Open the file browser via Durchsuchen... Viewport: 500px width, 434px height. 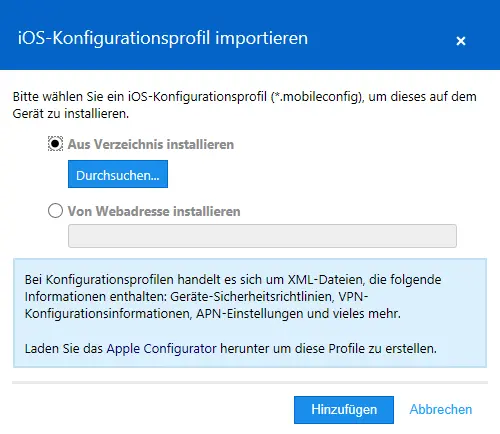click(x=118, y=174)
